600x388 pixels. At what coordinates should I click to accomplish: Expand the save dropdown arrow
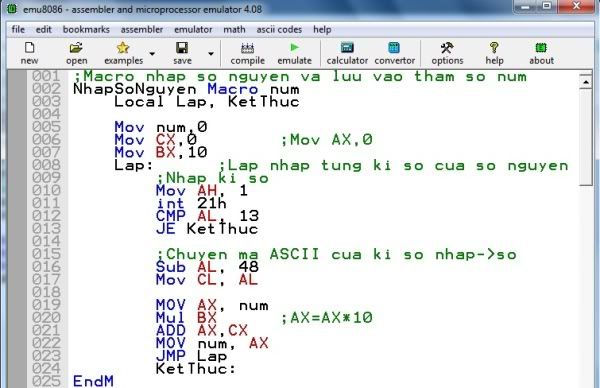point(210,54)
